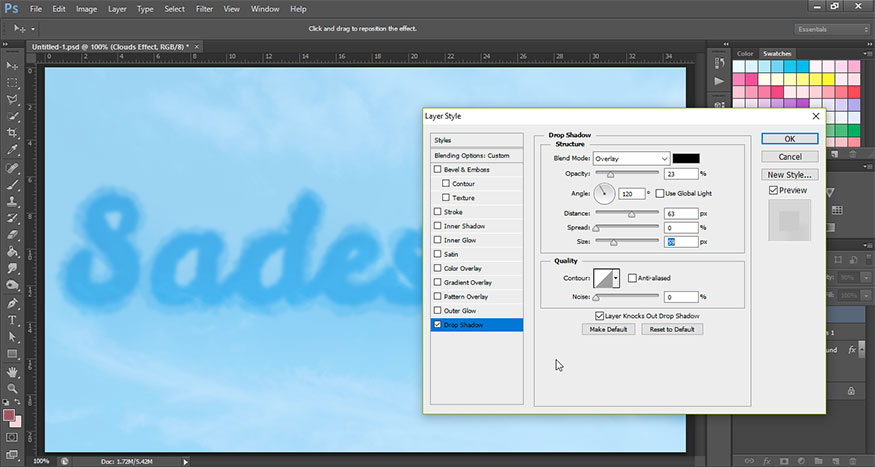The image size is (875, 467).
Task: Open the Blend Mode Overlay dropdown
Action: [631, 158]
